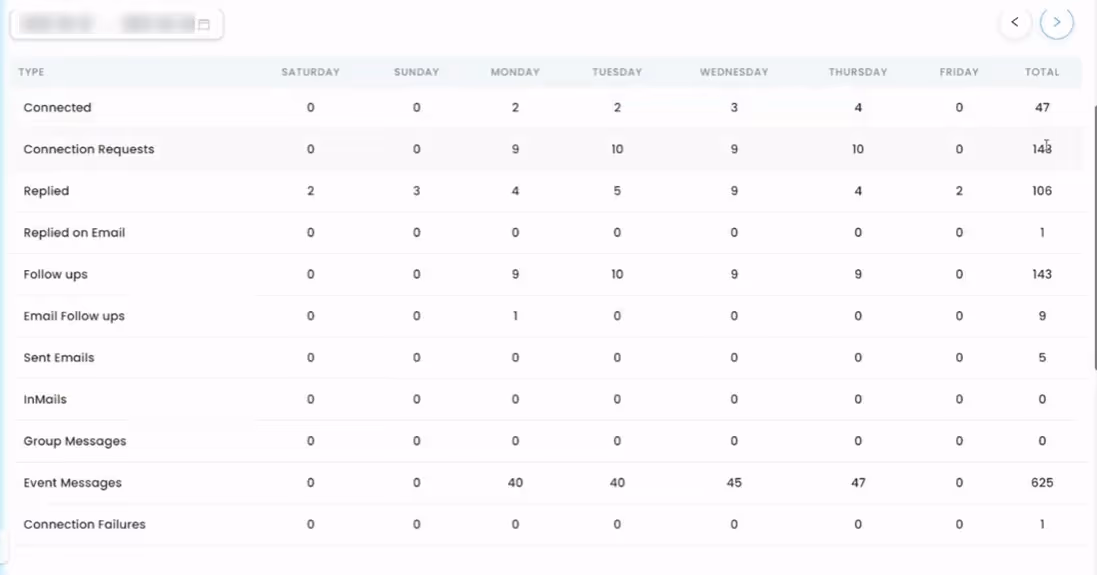Click Email Follow ups Monday value 1
Image resolution: width=1097 pixels, height=575 pixels.
click(x=515, y=316)
